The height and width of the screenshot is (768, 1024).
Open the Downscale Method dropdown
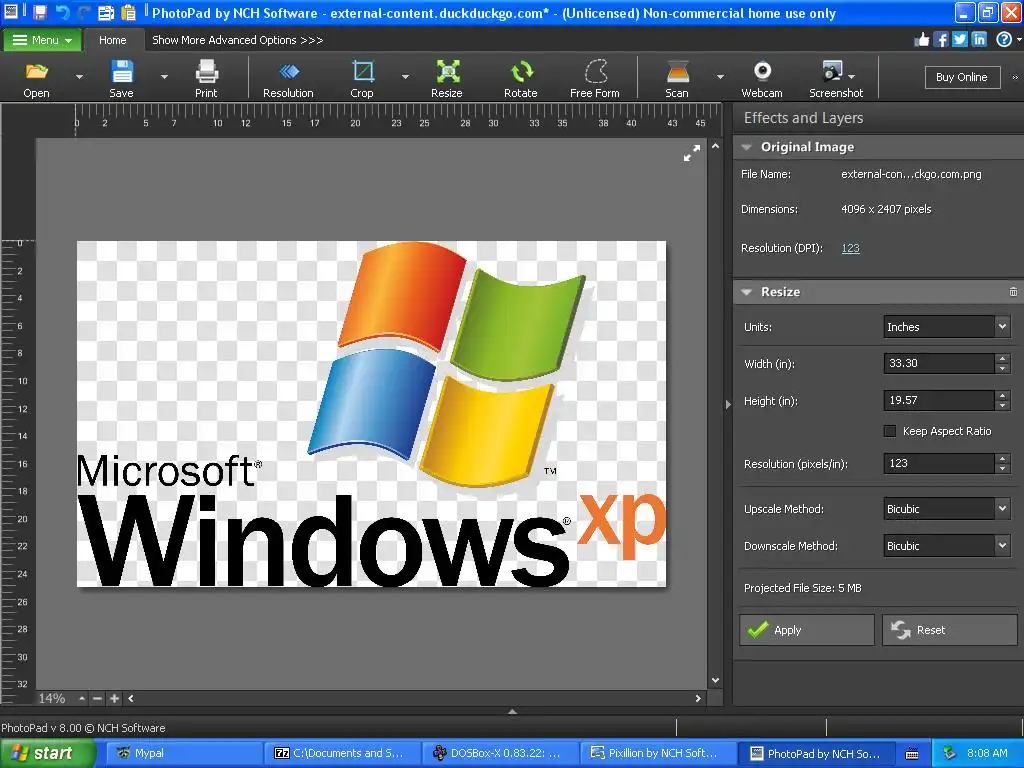947,546
